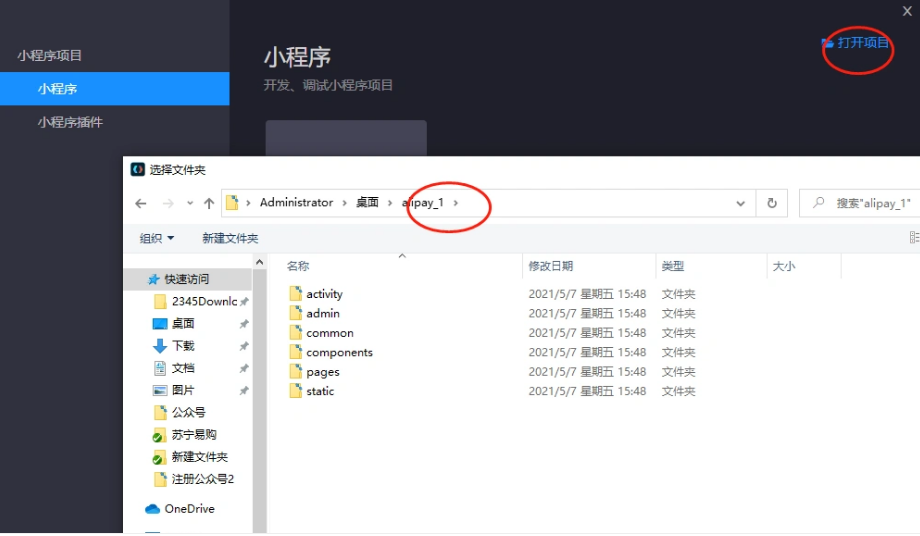Select 小程序 in the left sidebar
920x536 pixels.
pyautogui.click(x=58, y=89)
